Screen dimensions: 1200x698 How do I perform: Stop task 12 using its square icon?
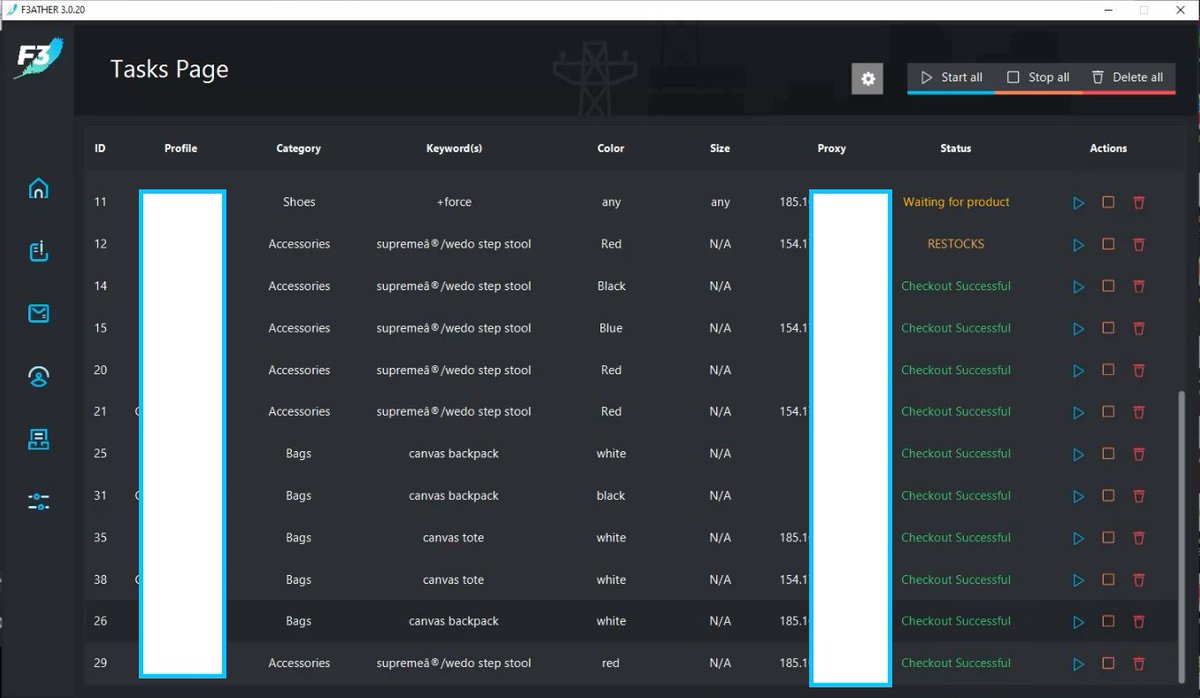[x=1108, y=244]
